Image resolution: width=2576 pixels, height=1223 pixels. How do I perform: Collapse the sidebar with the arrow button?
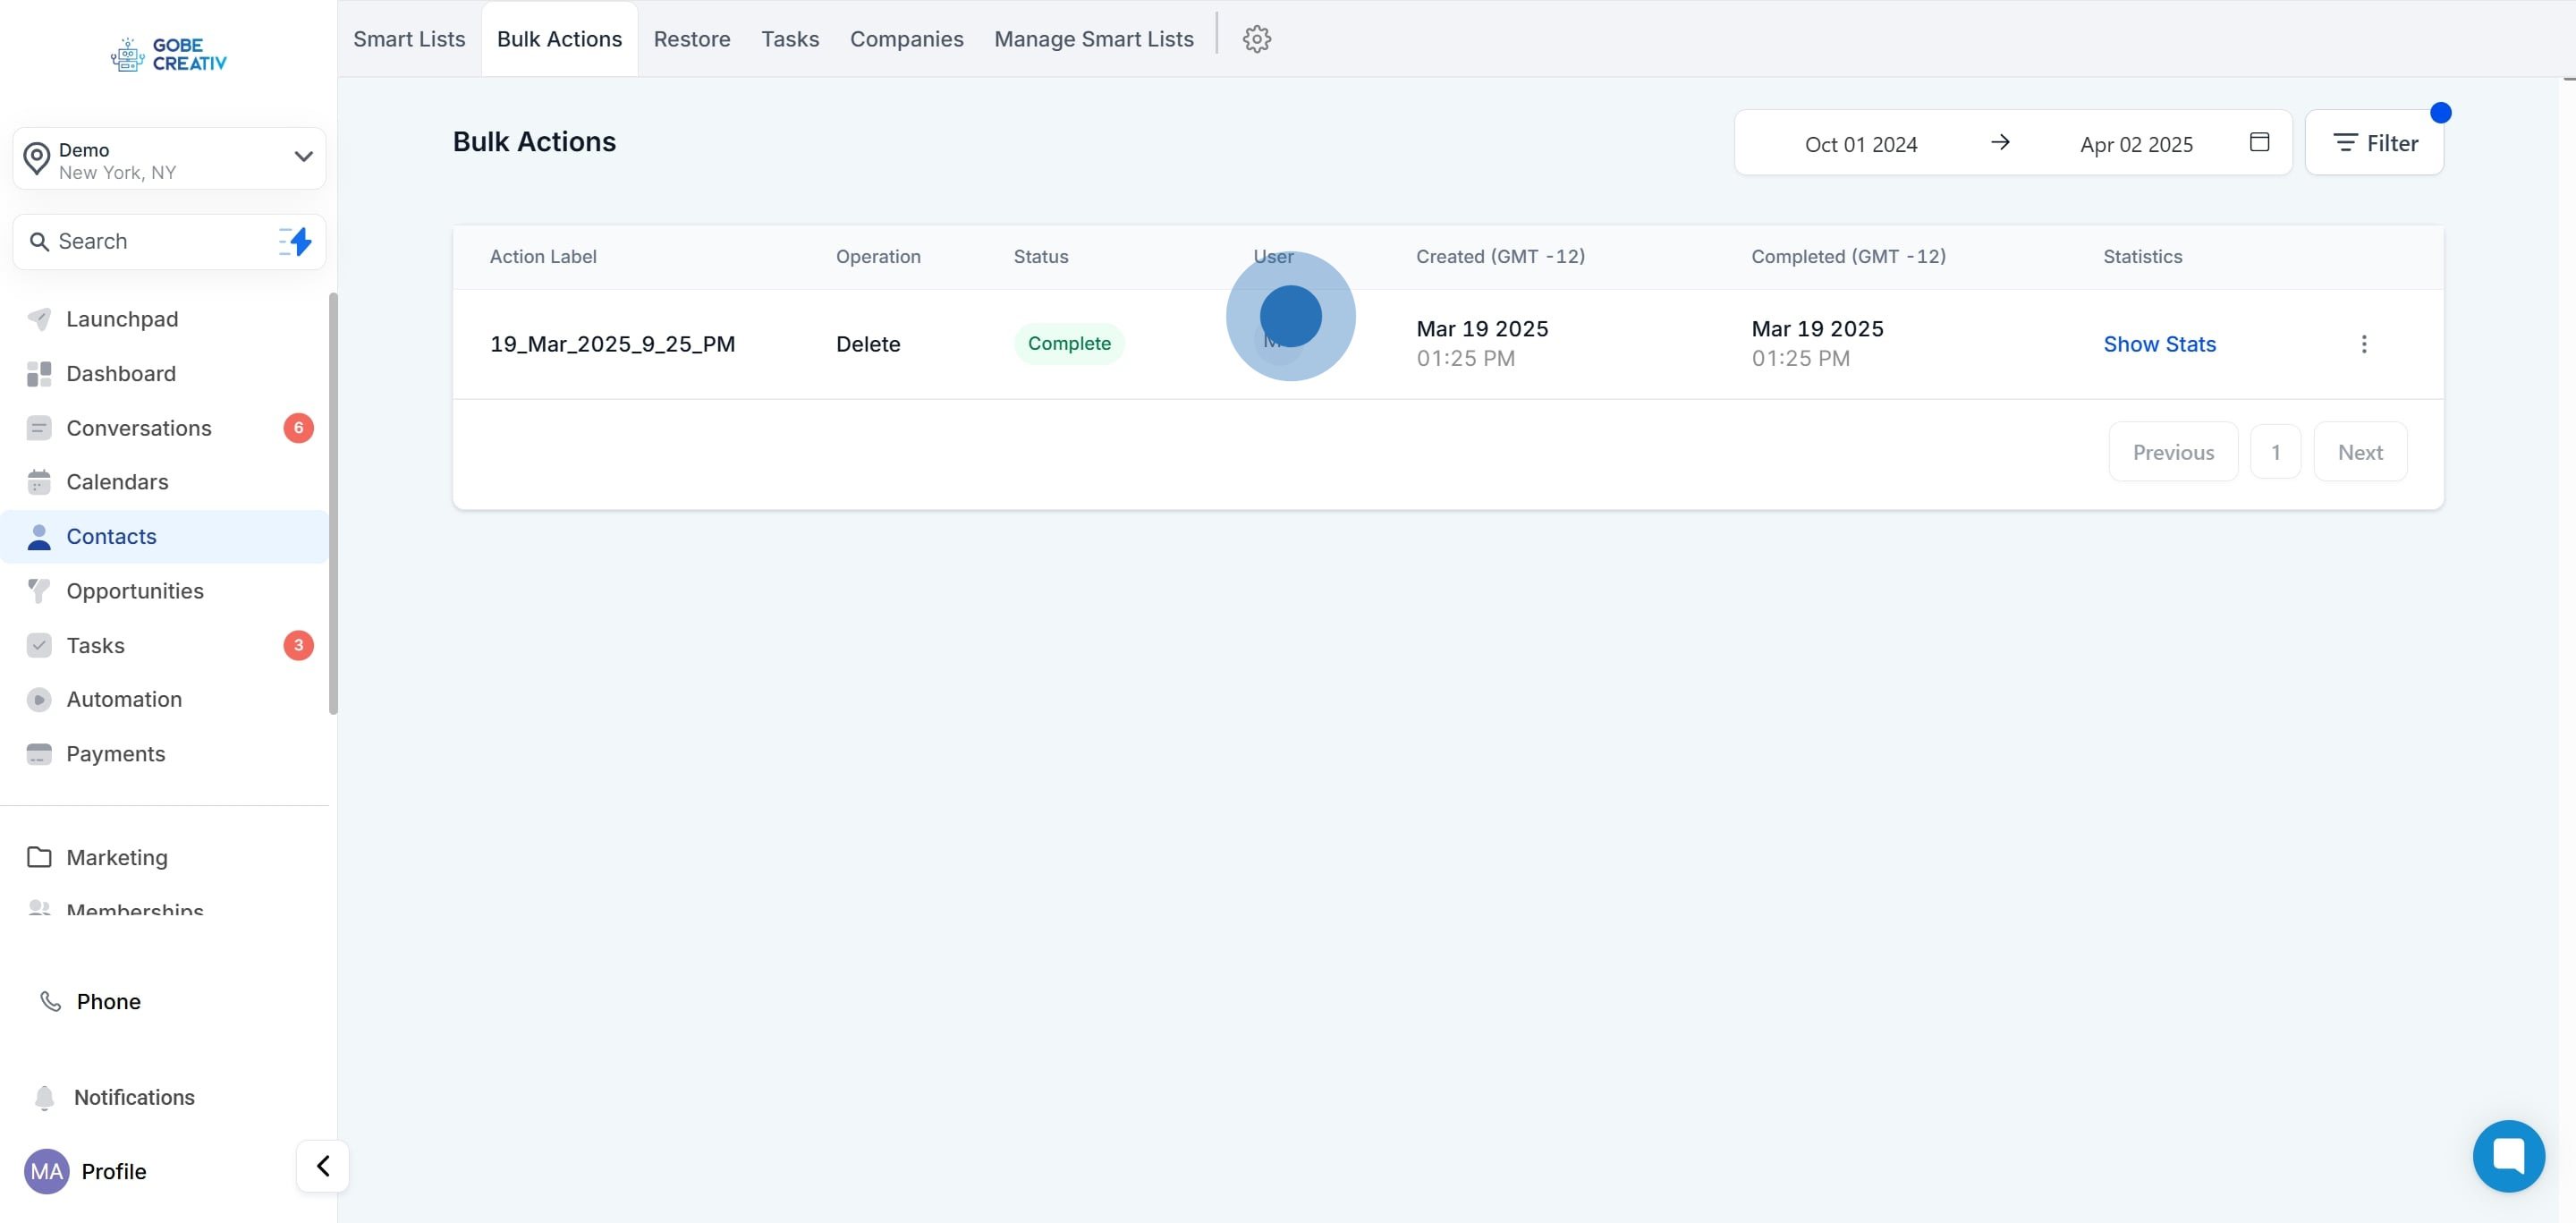click(323, 1166)
